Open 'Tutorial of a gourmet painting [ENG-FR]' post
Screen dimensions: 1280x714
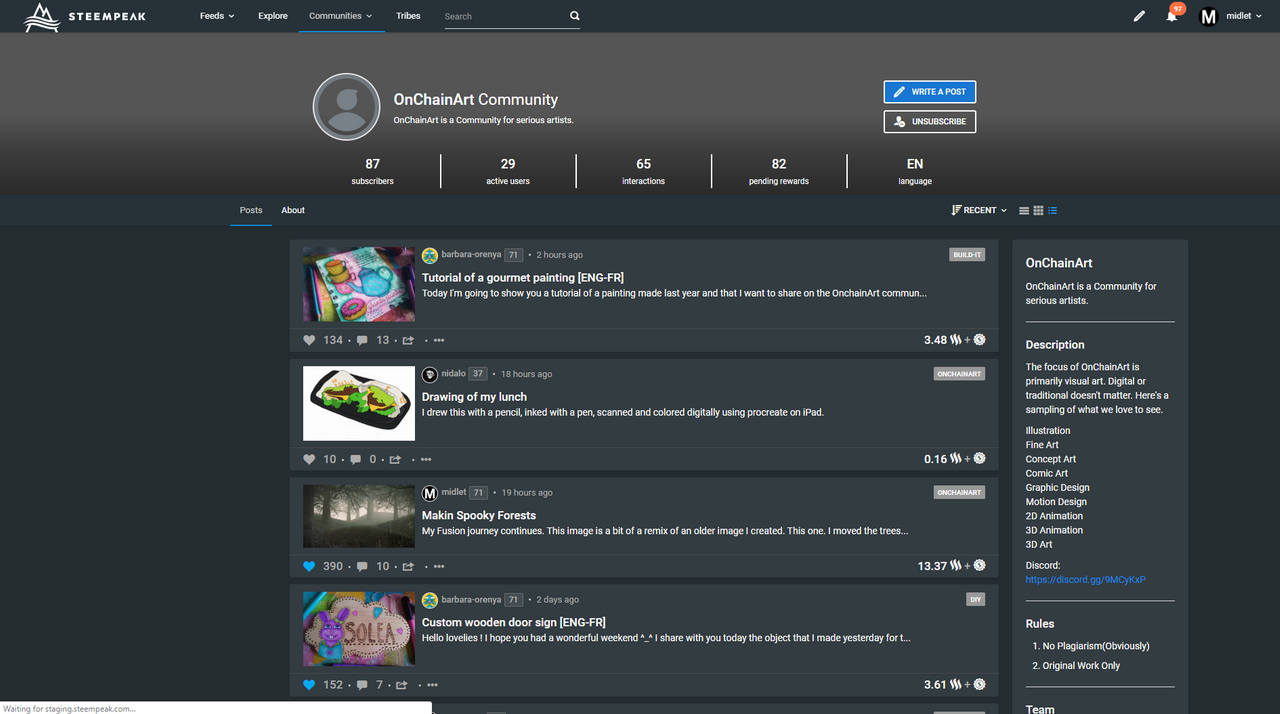click(523, 278)
